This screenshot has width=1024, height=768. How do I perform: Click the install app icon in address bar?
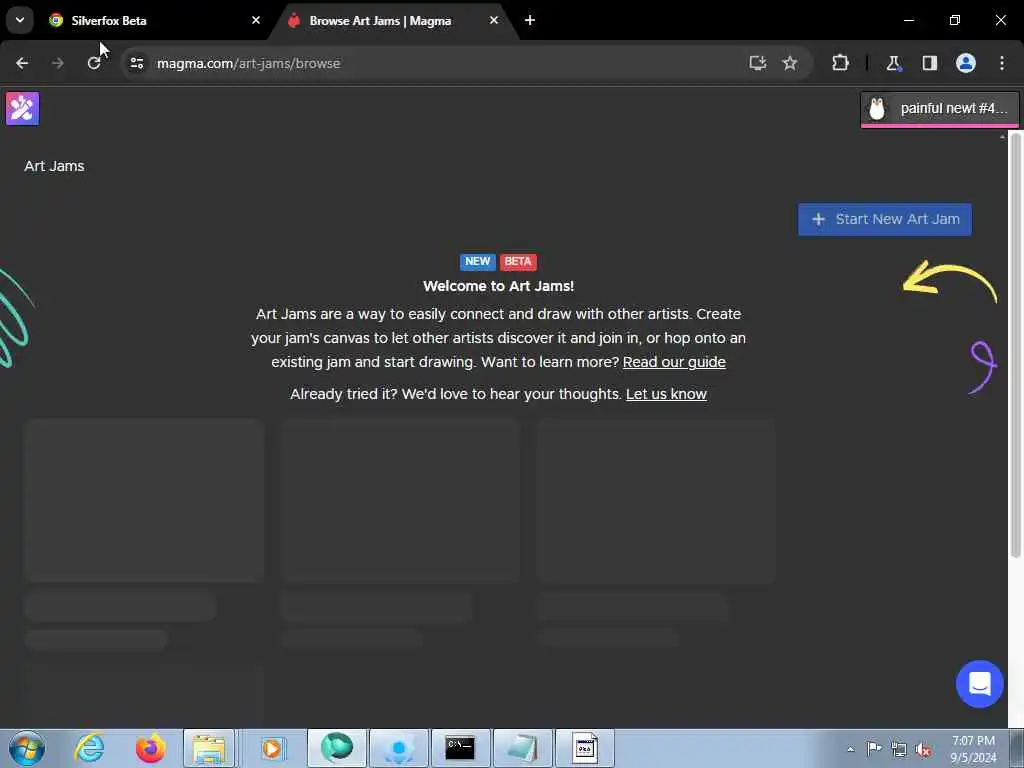point(757,63)
